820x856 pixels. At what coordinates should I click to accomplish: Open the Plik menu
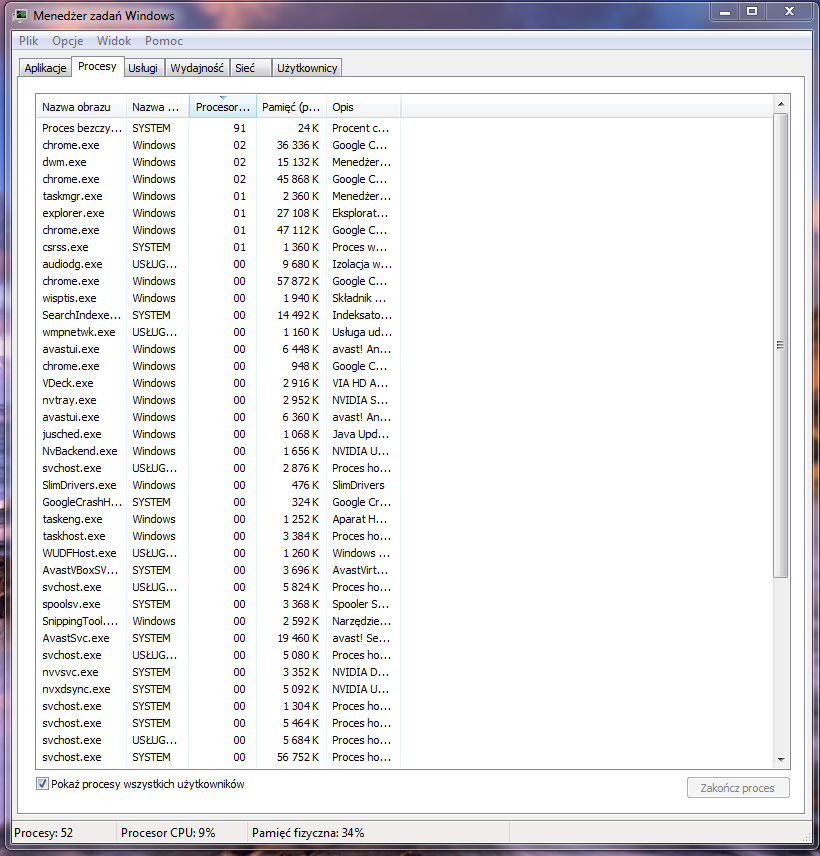[28, 41]
